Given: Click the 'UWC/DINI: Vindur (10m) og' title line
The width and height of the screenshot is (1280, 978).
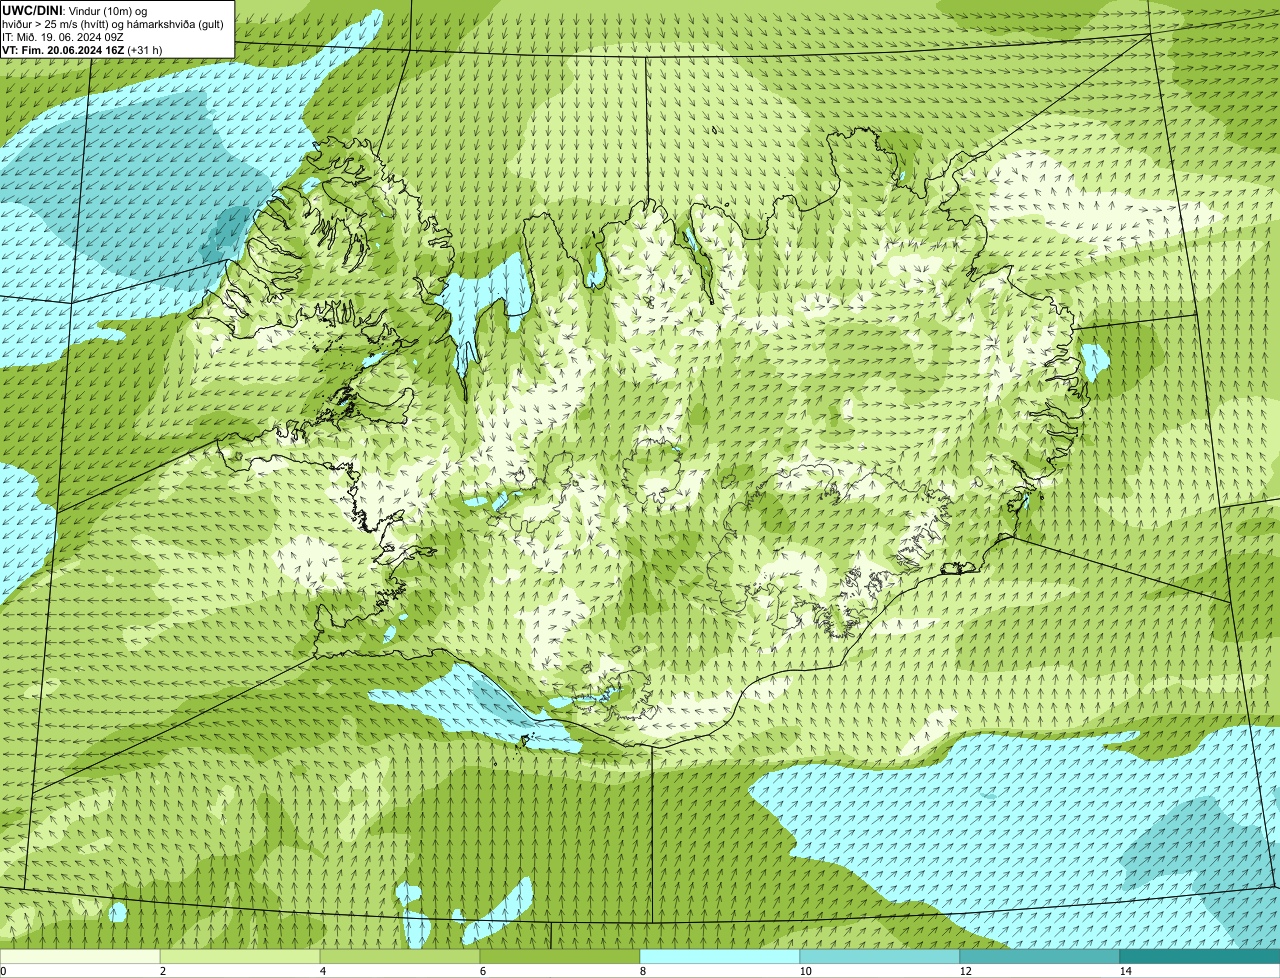Looking at the screenshot, I should 75,10.
